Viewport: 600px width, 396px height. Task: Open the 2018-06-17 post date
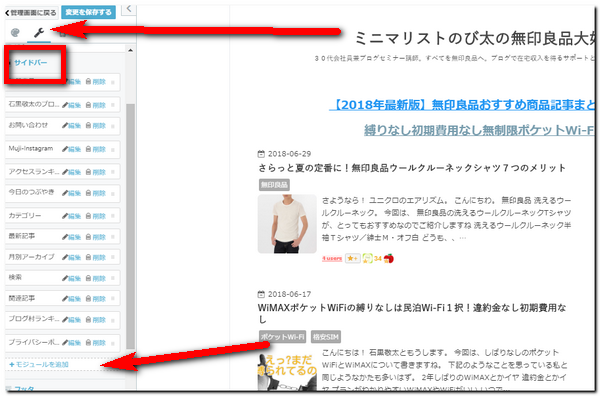(x=289, y=294)
